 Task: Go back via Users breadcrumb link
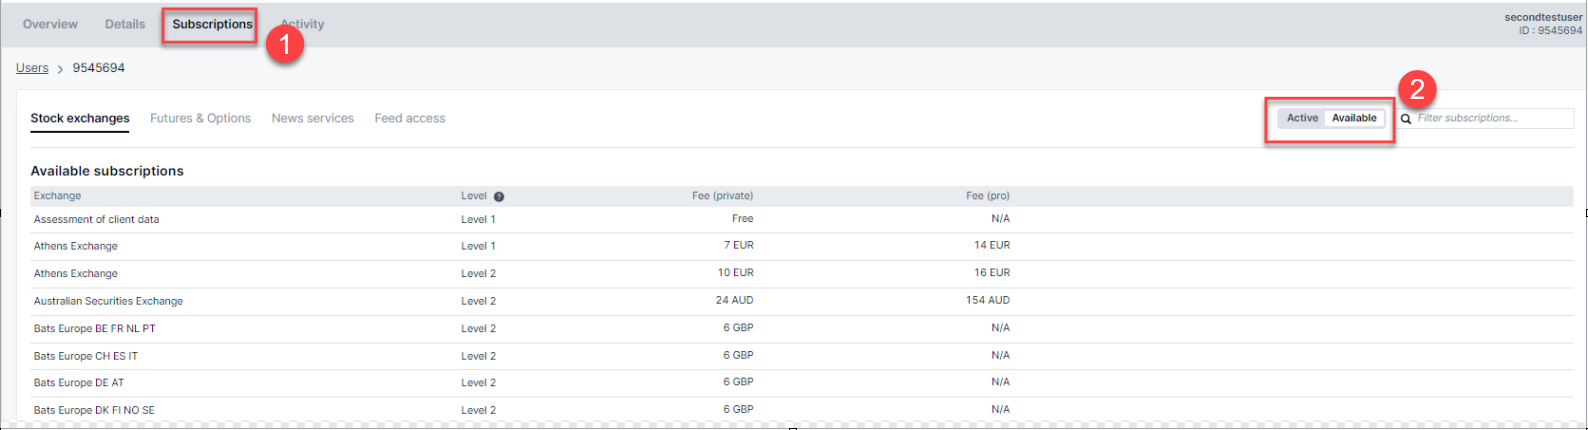coord(32,68)
